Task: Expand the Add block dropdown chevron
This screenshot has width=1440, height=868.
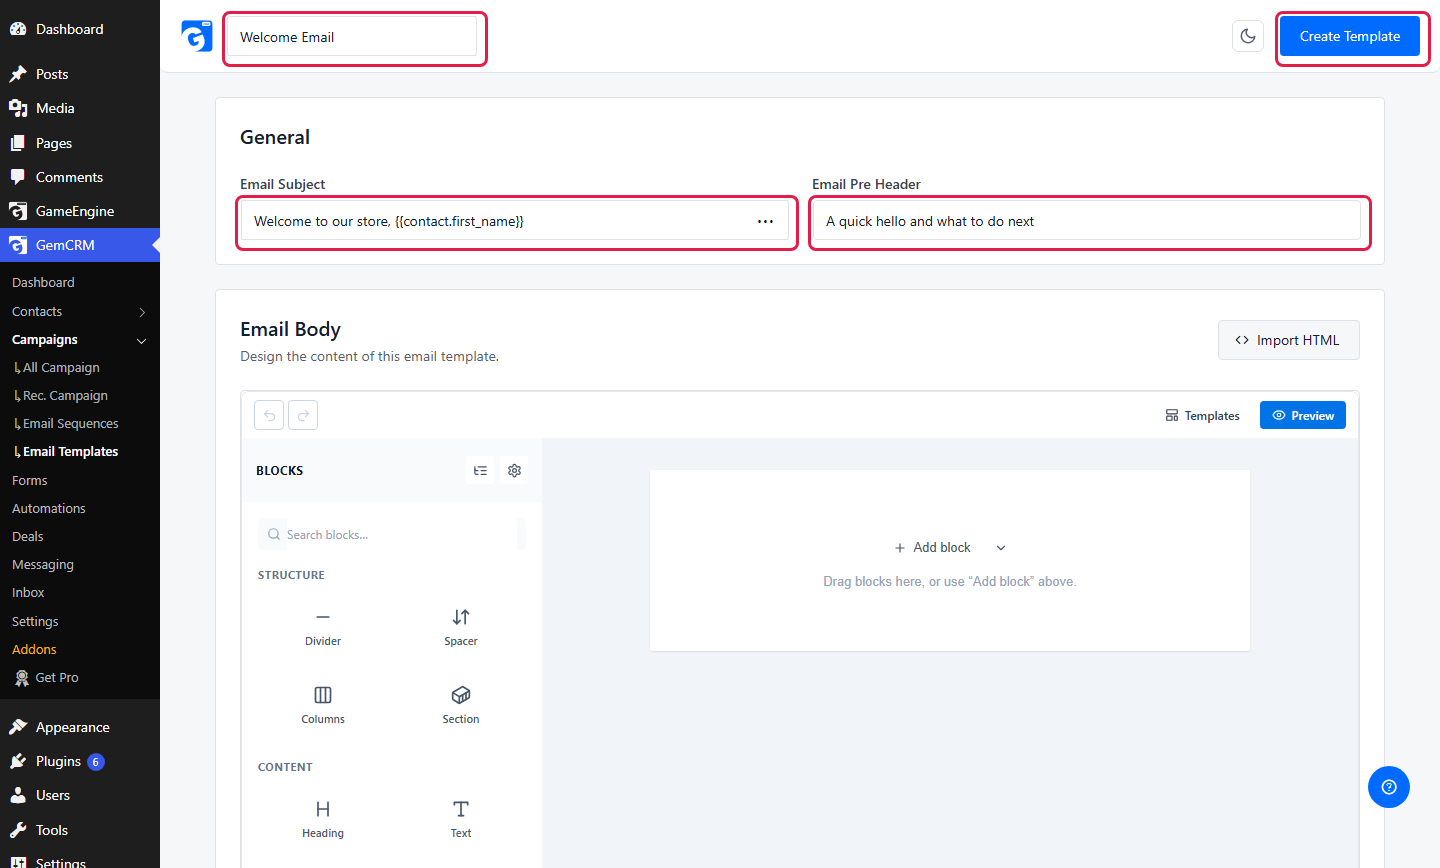Action: coord(1001,548)
